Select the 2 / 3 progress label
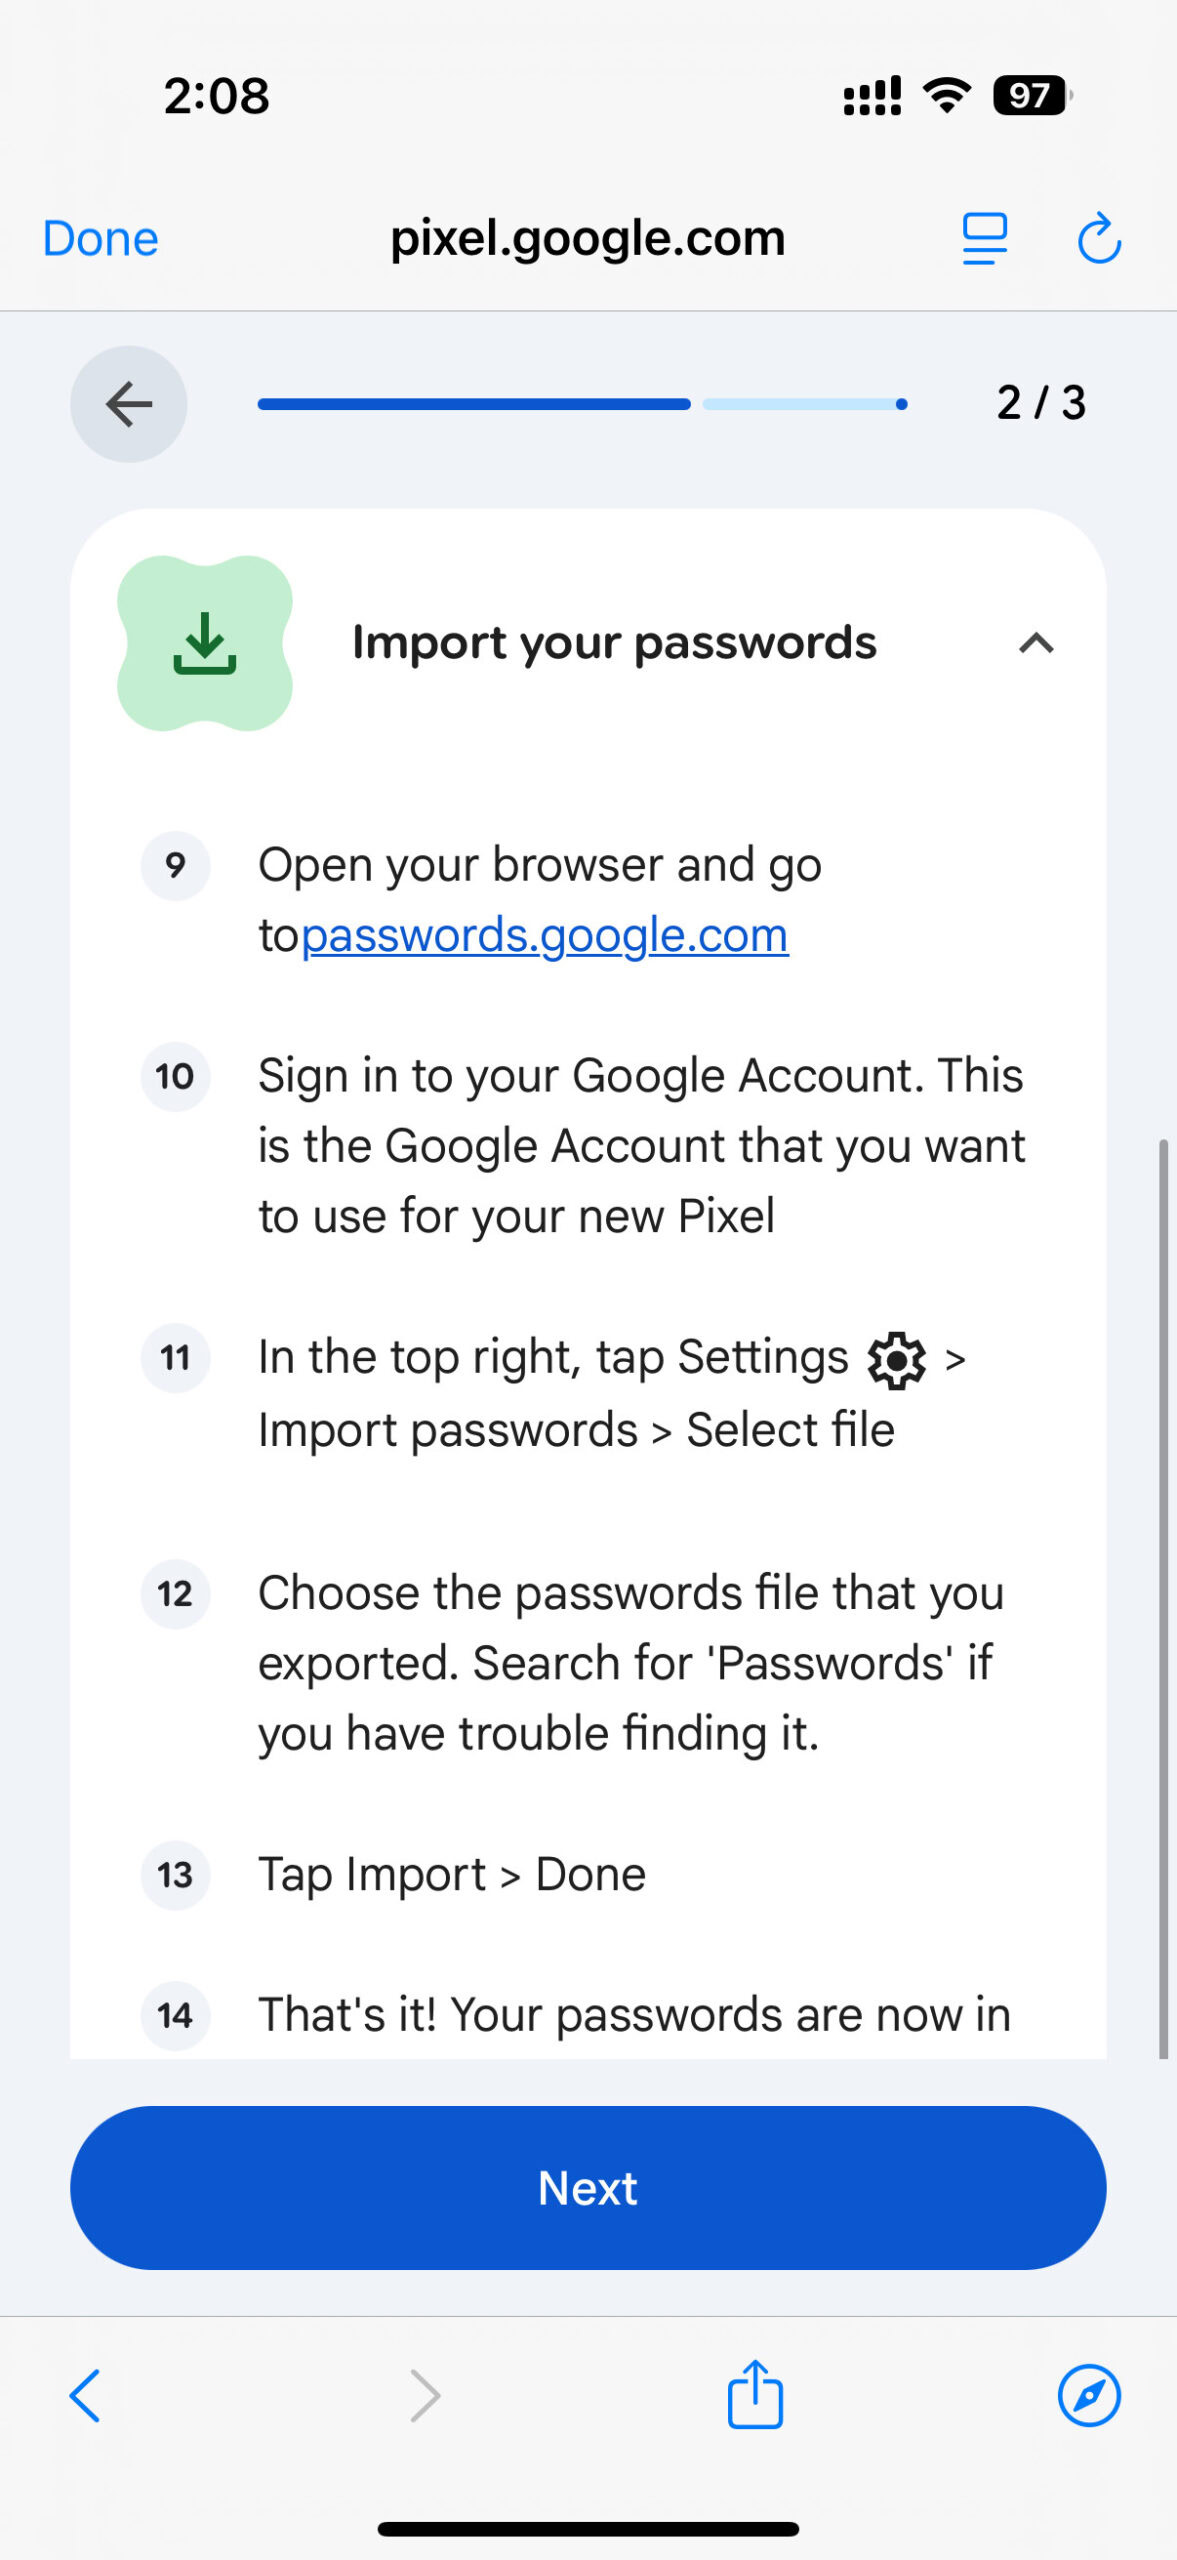The width and height of the screenshot is (1177, 2560). coord(1041,404)
